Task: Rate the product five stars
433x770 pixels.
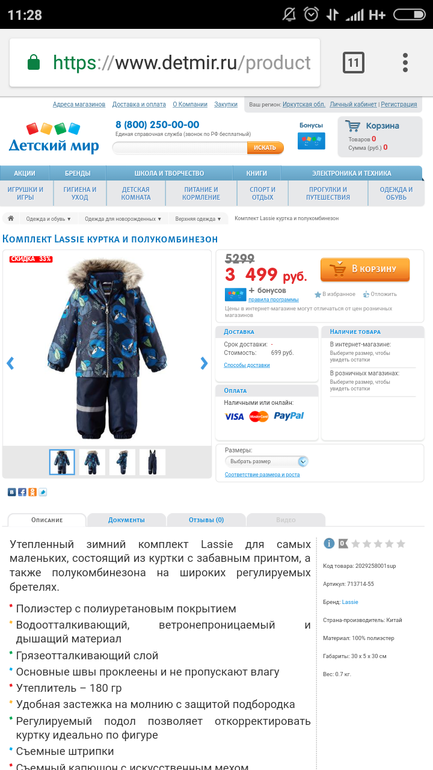Action: 401,544
